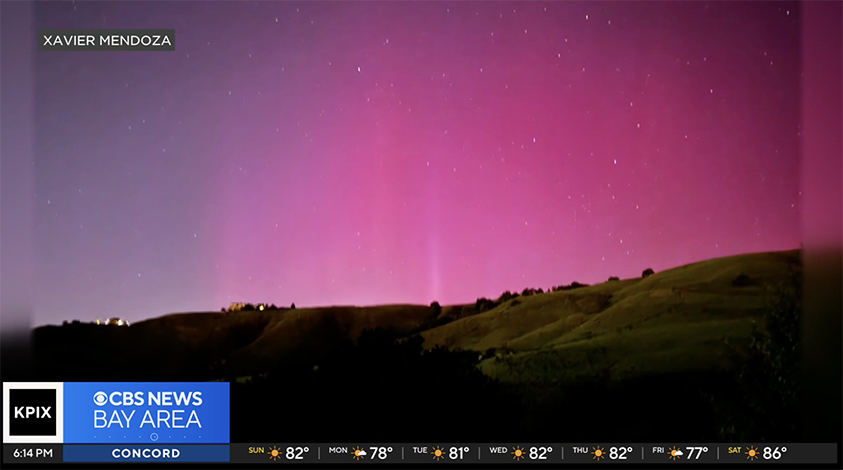Viewport: 843px width, 470px height.
Task: Click Monday's partly cloudy weather icon
Action: [x=358, y=453]
